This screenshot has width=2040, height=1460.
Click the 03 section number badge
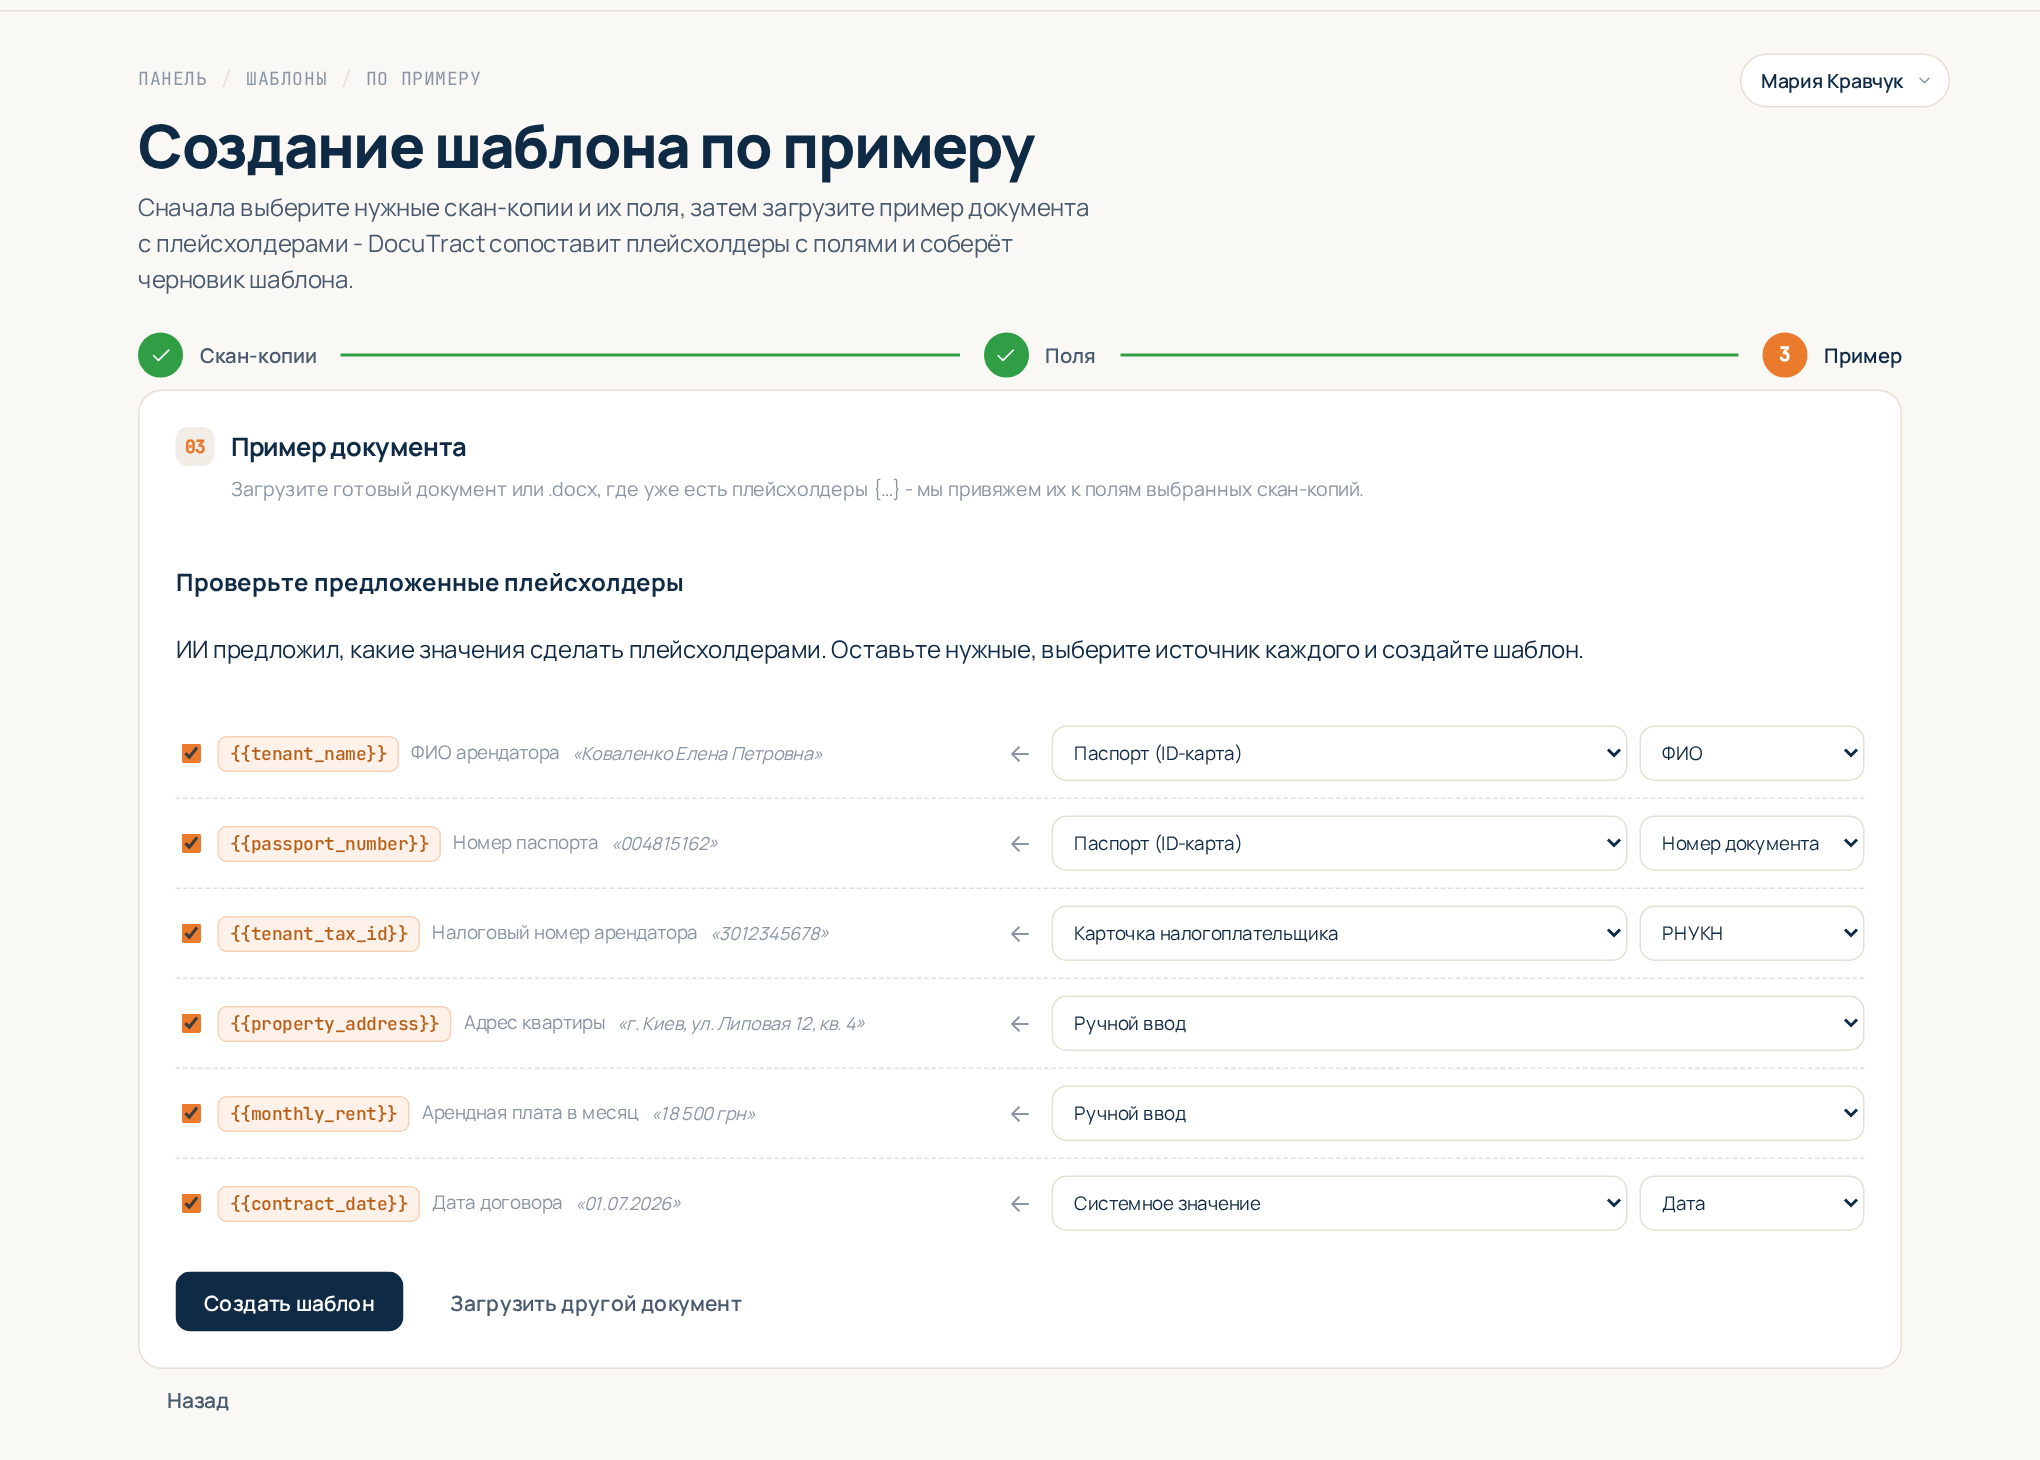pyautogui.click(x=195, y=447)
